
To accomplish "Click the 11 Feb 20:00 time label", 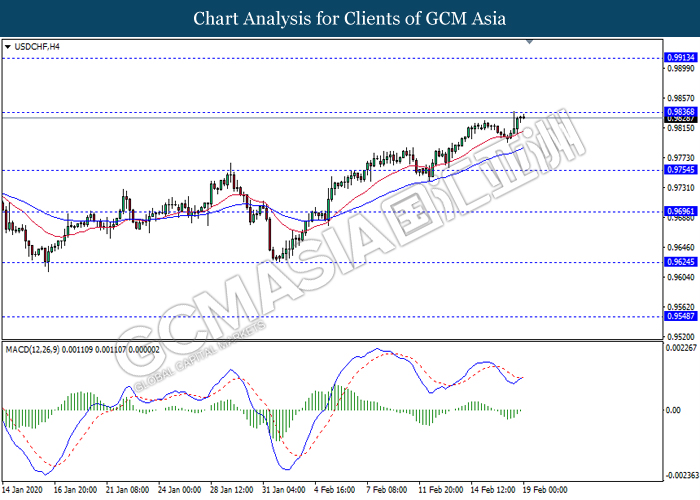I will 440,490.
